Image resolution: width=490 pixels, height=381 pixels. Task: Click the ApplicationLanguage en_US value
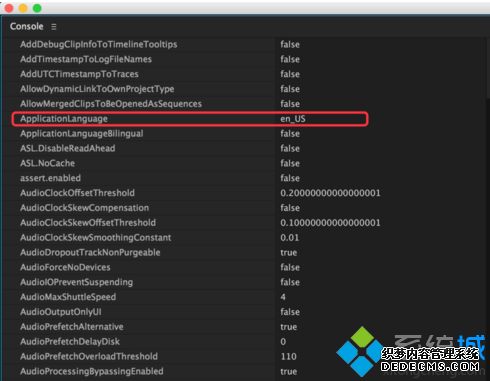[x=293, y=119]
